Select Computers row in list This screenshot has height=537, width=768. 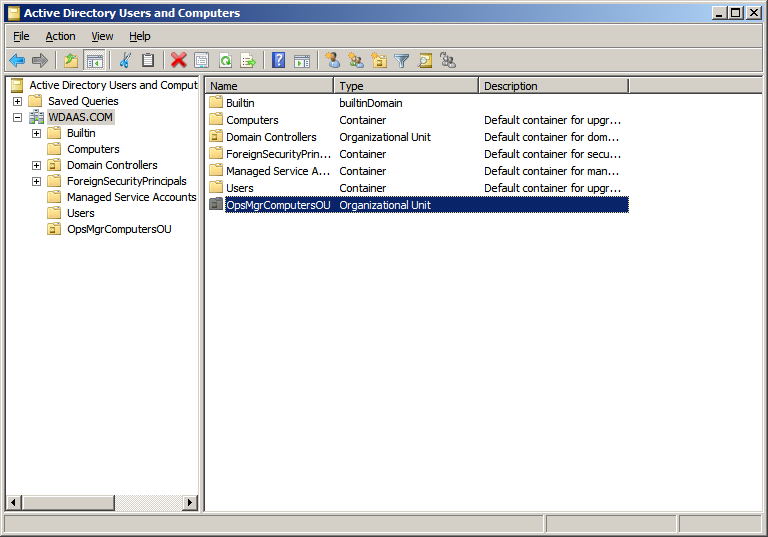pyautogui.click(x=418, y=120)
